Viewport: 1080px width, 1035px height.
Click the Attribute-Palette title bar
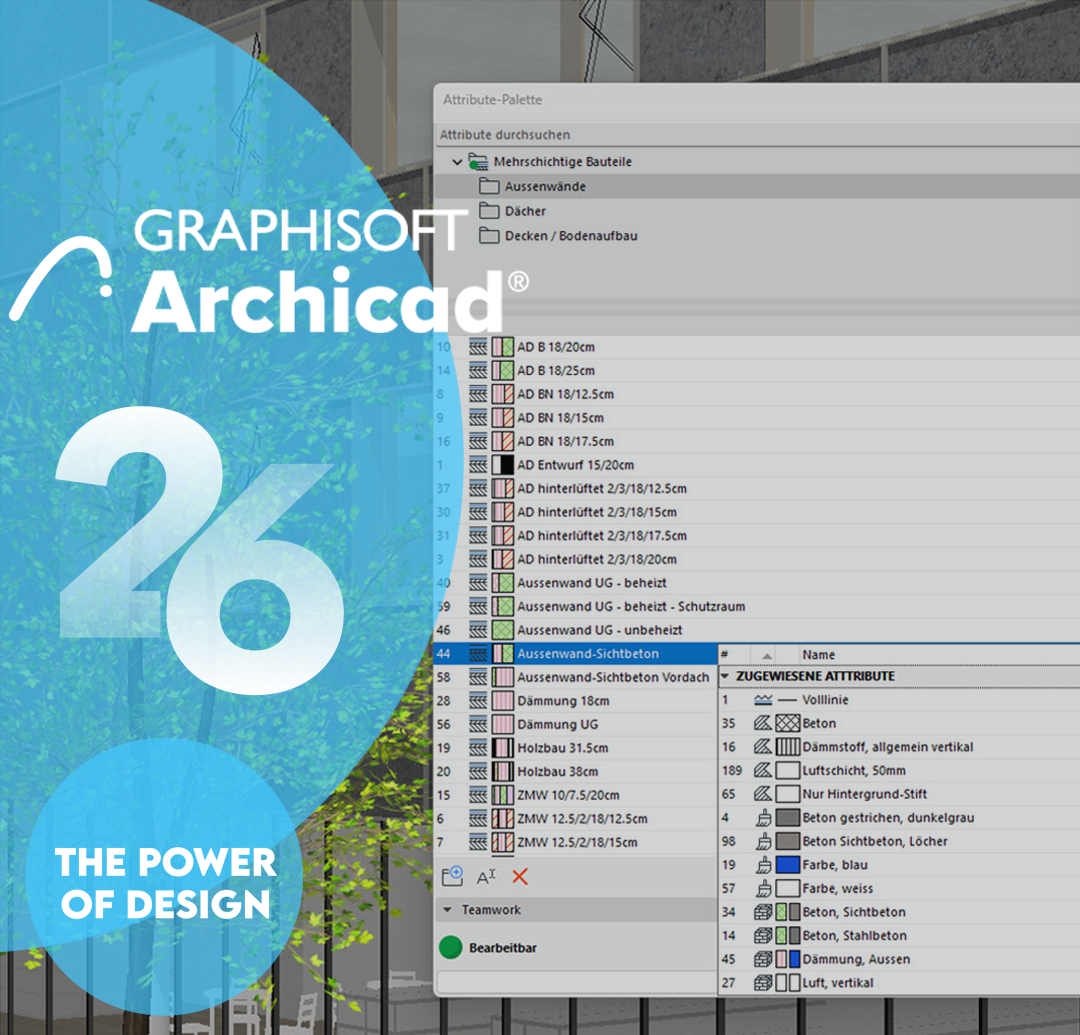coord(757,101)
